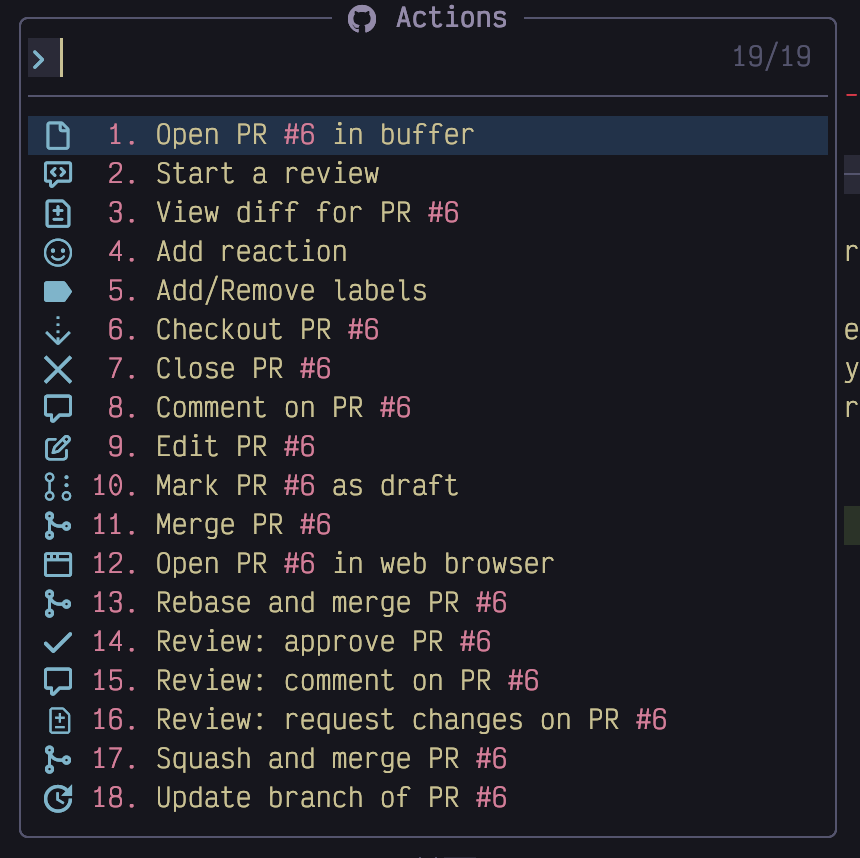860x858 pixels.
Task: Click the diff icon beside "View diff for PR #6"
Action: (x=57, y=212)
